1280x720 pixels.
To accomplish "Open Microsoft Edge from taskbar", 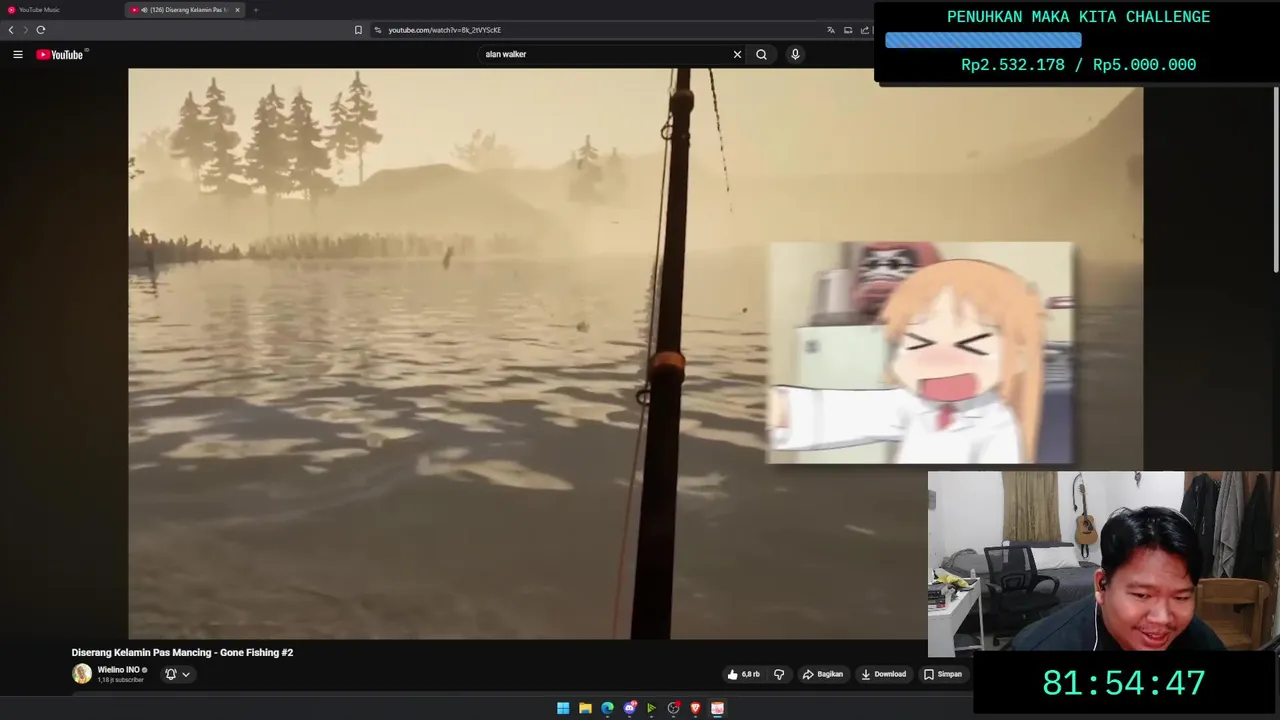I will 607,708.
